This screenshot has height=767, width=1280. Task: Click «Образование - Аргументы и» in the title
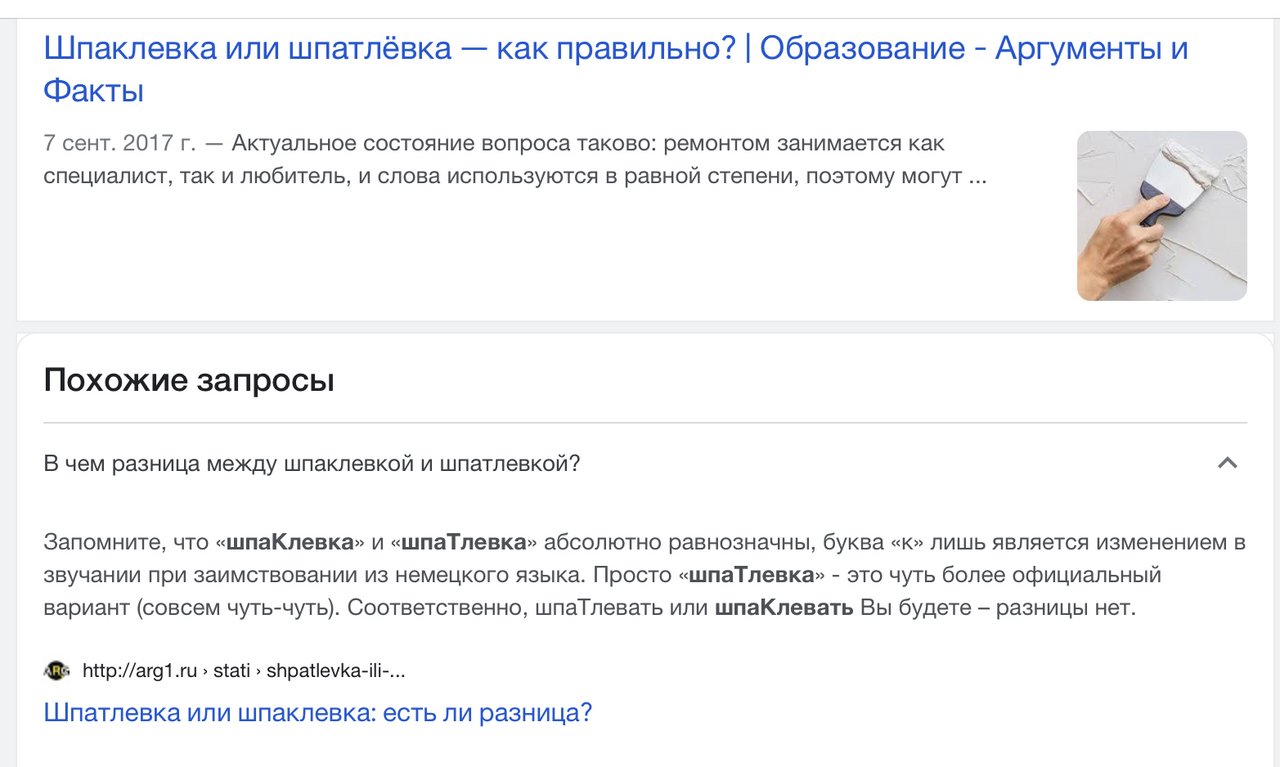click(975, 49)
